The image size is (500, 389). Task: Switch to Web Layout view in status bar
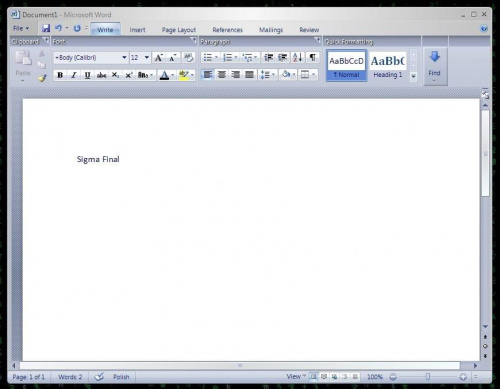point(334,377)
